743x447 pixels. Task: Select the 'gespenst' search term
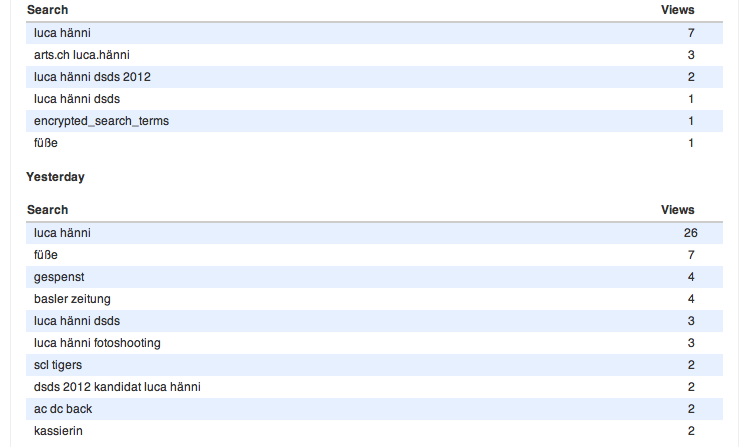[59, 277]
